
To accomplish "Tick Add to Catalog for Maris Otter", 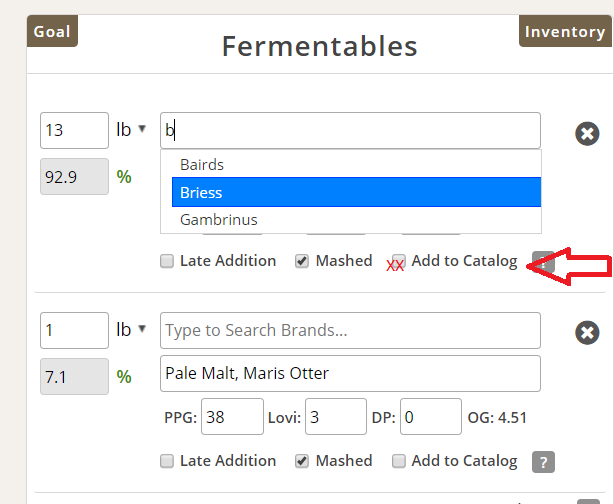I will click(x=399, y=461).
